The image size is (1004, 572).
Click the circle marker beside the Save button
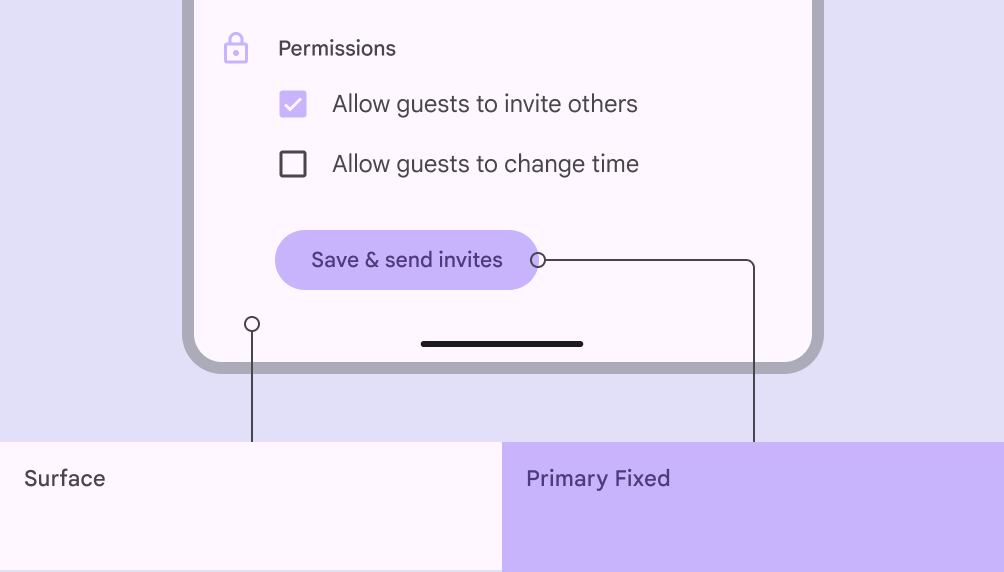pyautogui.click(x=538, y=260)
